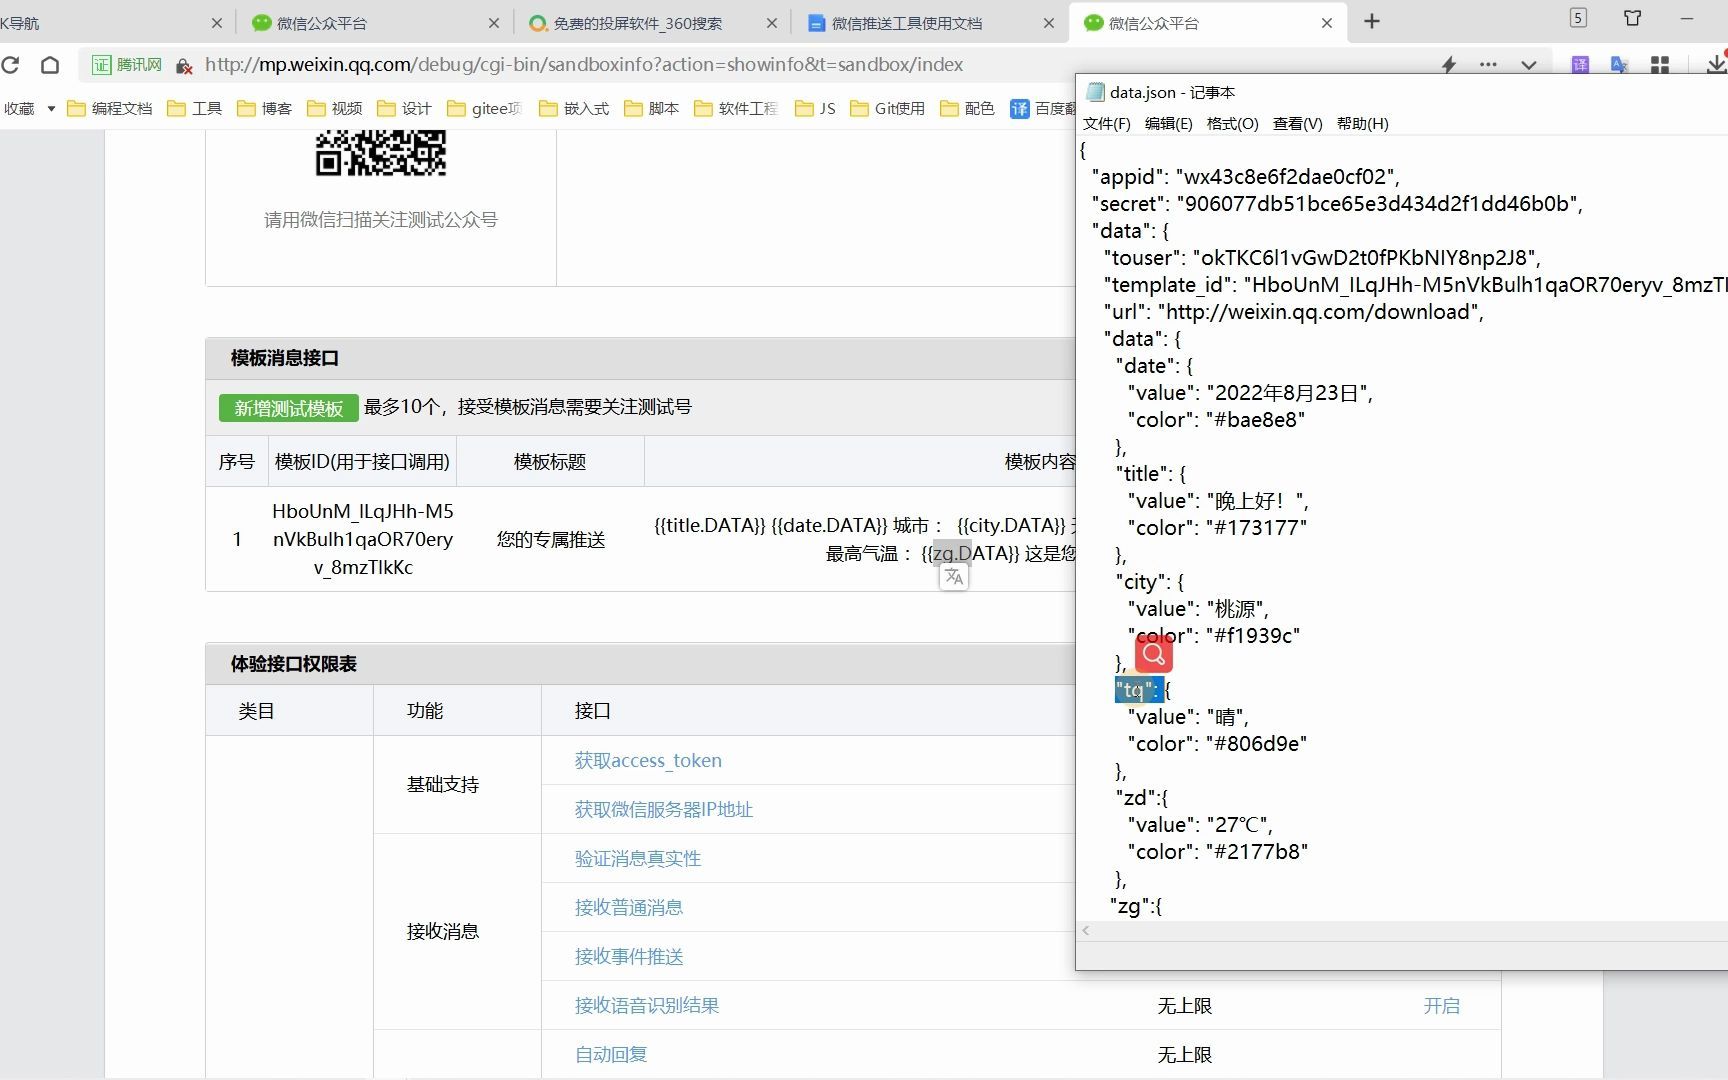Open the three-dots address bar menu
This screenshot has height=1080, width=1728.
coord(1488,65)
